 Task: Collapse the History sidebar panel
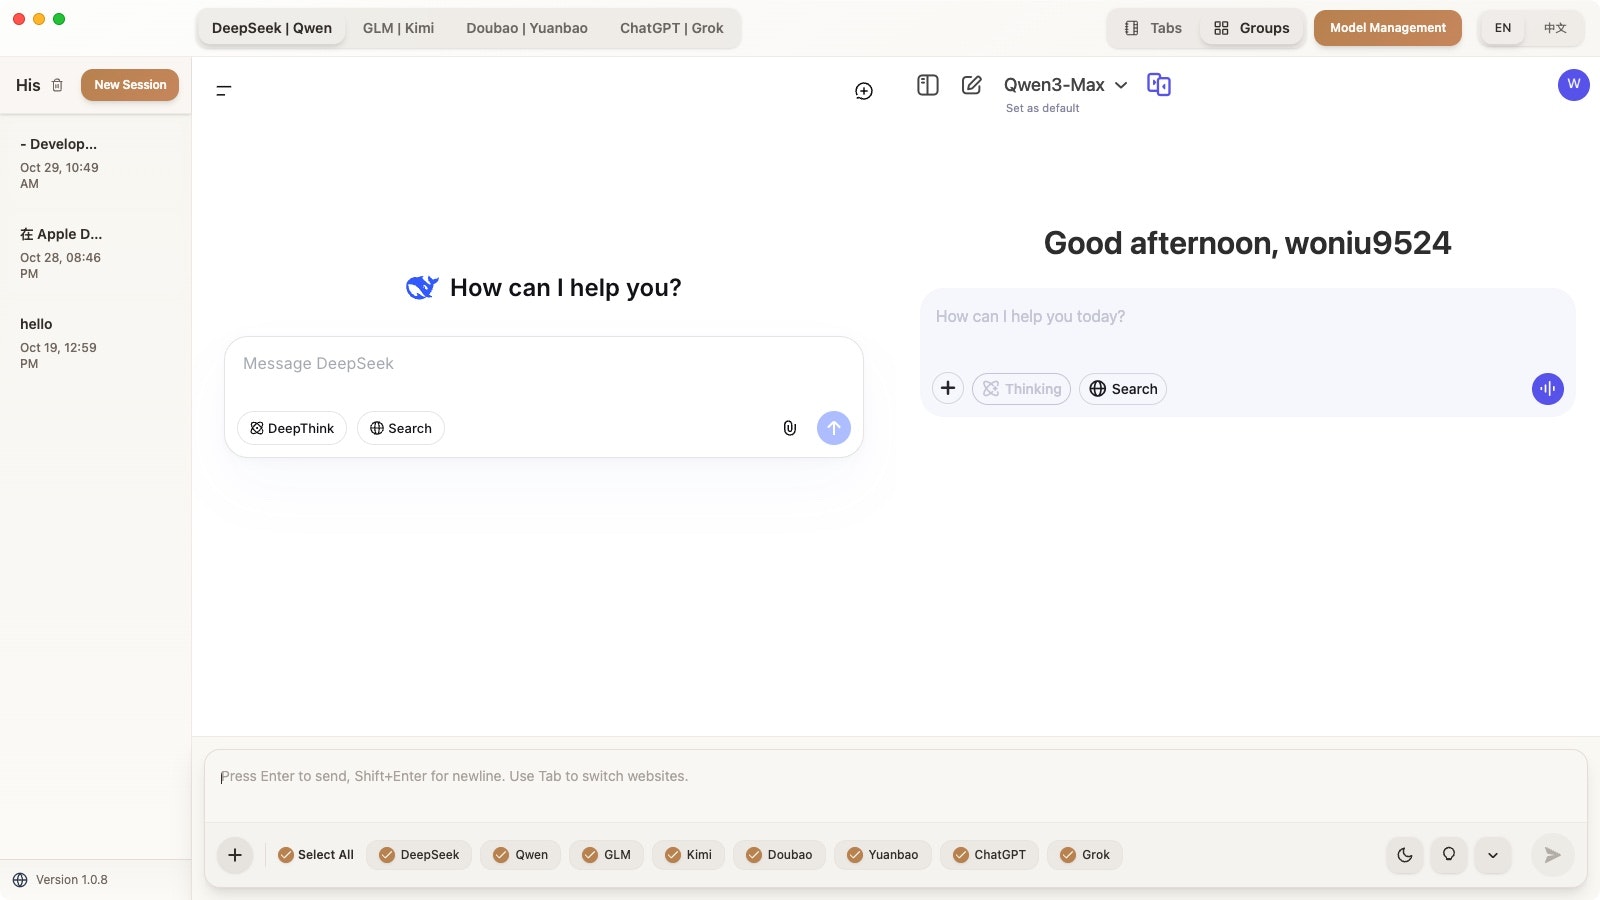[224, 90]
